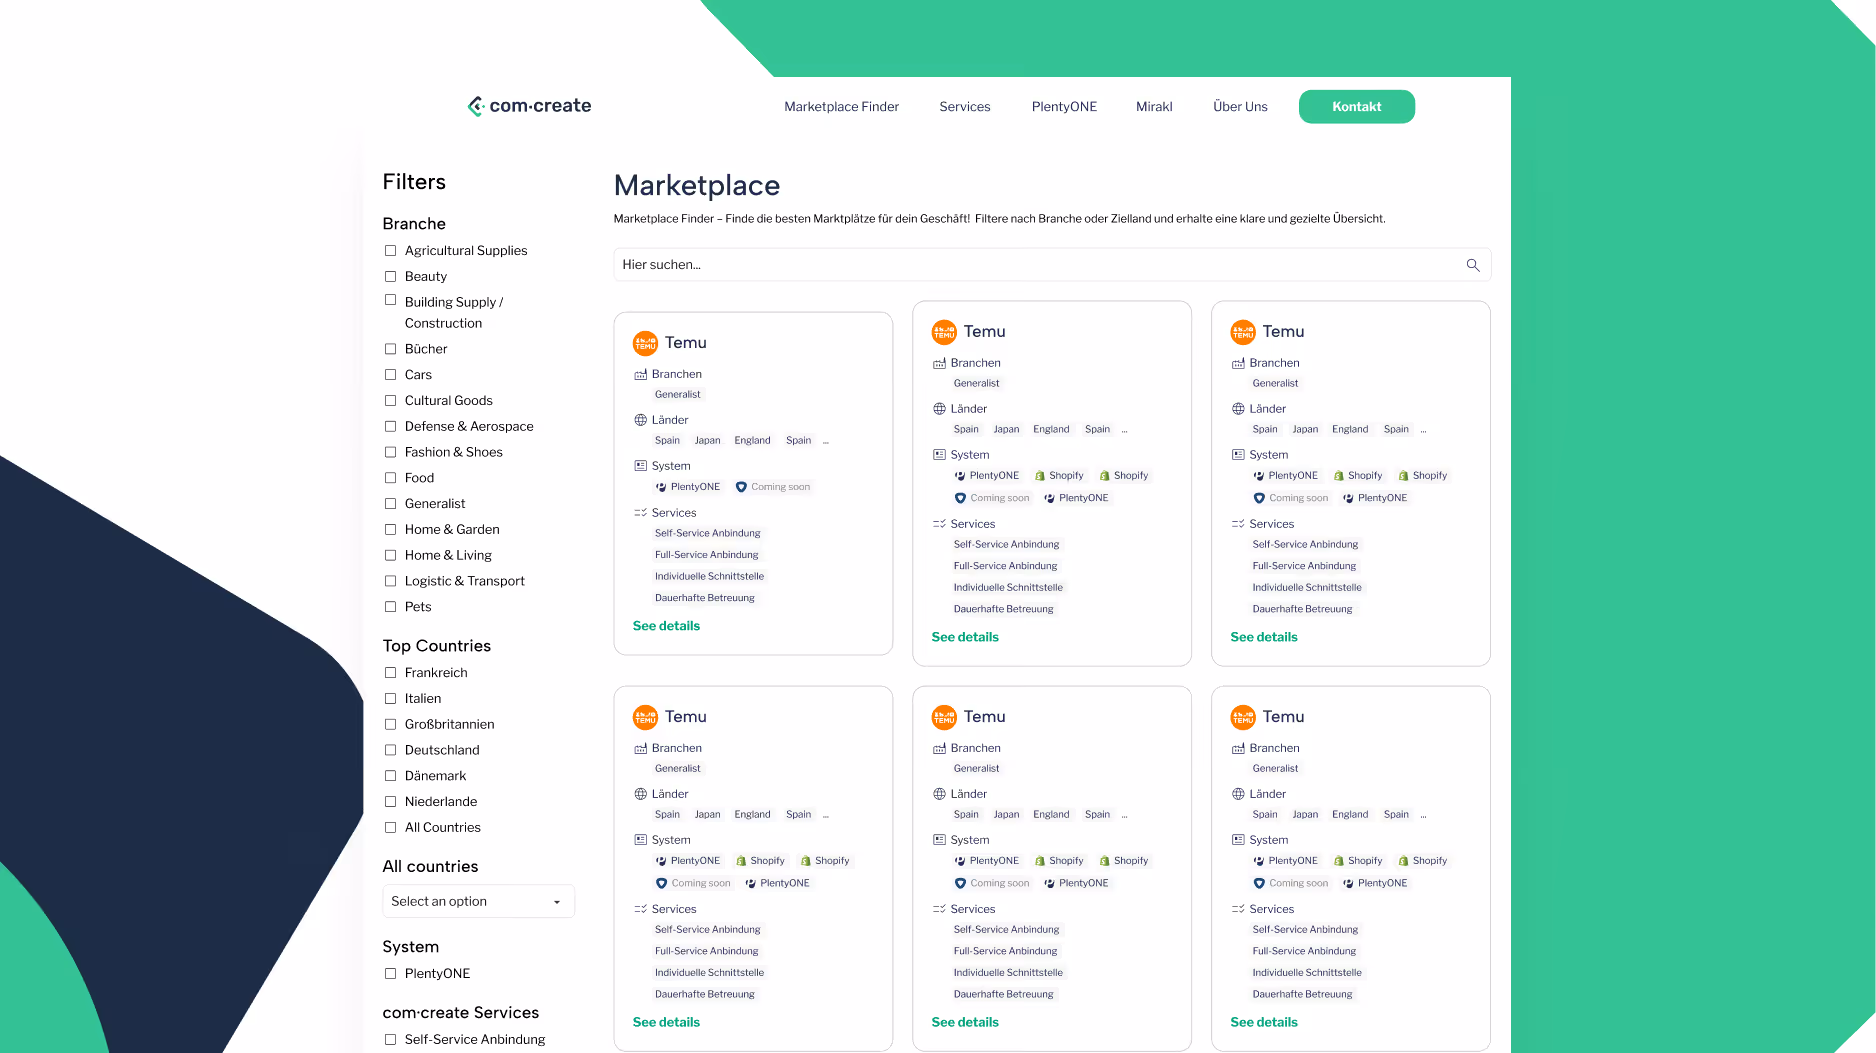Screen dimensions: 1876x1053
Task: Toggle Fashion & Shoes checkbox
Action: point(391,452)
